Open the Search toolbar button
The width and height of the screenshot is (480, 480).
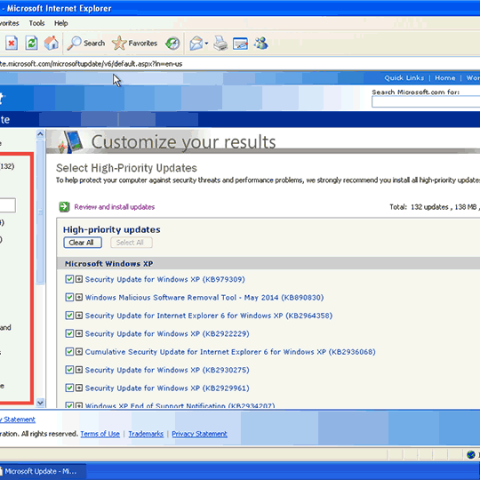coord(86,43)
